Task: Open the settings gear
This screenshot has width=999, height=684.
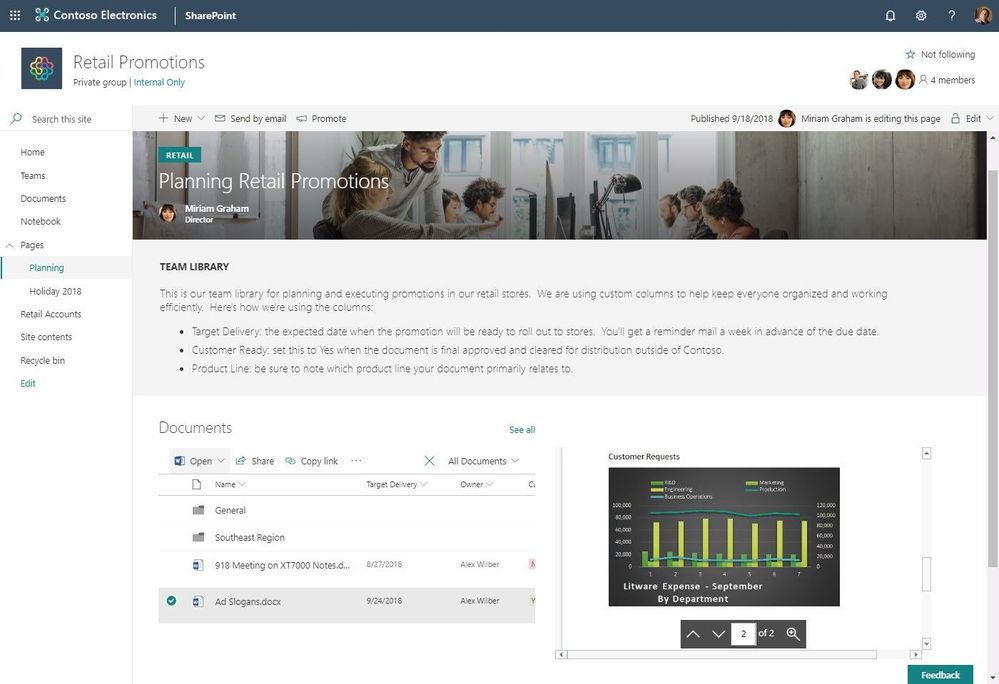Action: tap(921, 16)
